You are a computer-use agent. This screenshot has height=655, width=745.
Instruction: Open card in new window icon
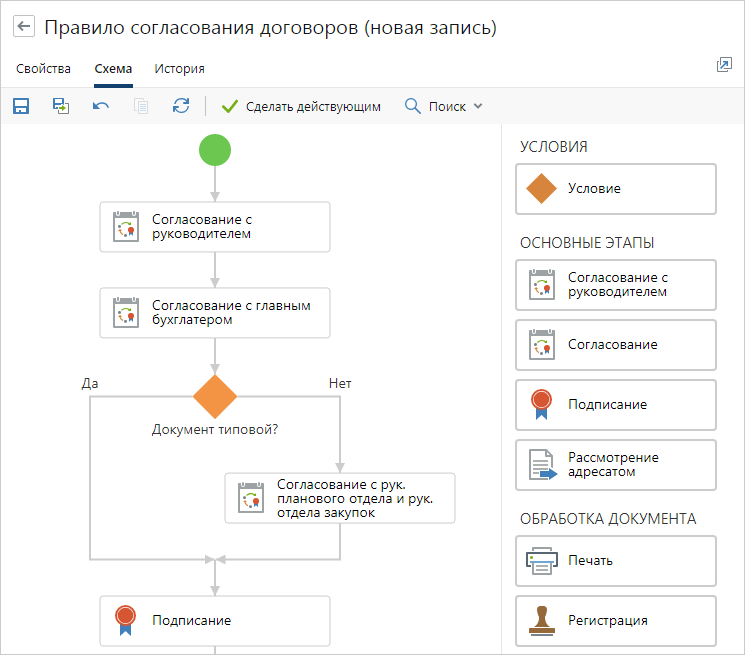click(x=724, y=65)
